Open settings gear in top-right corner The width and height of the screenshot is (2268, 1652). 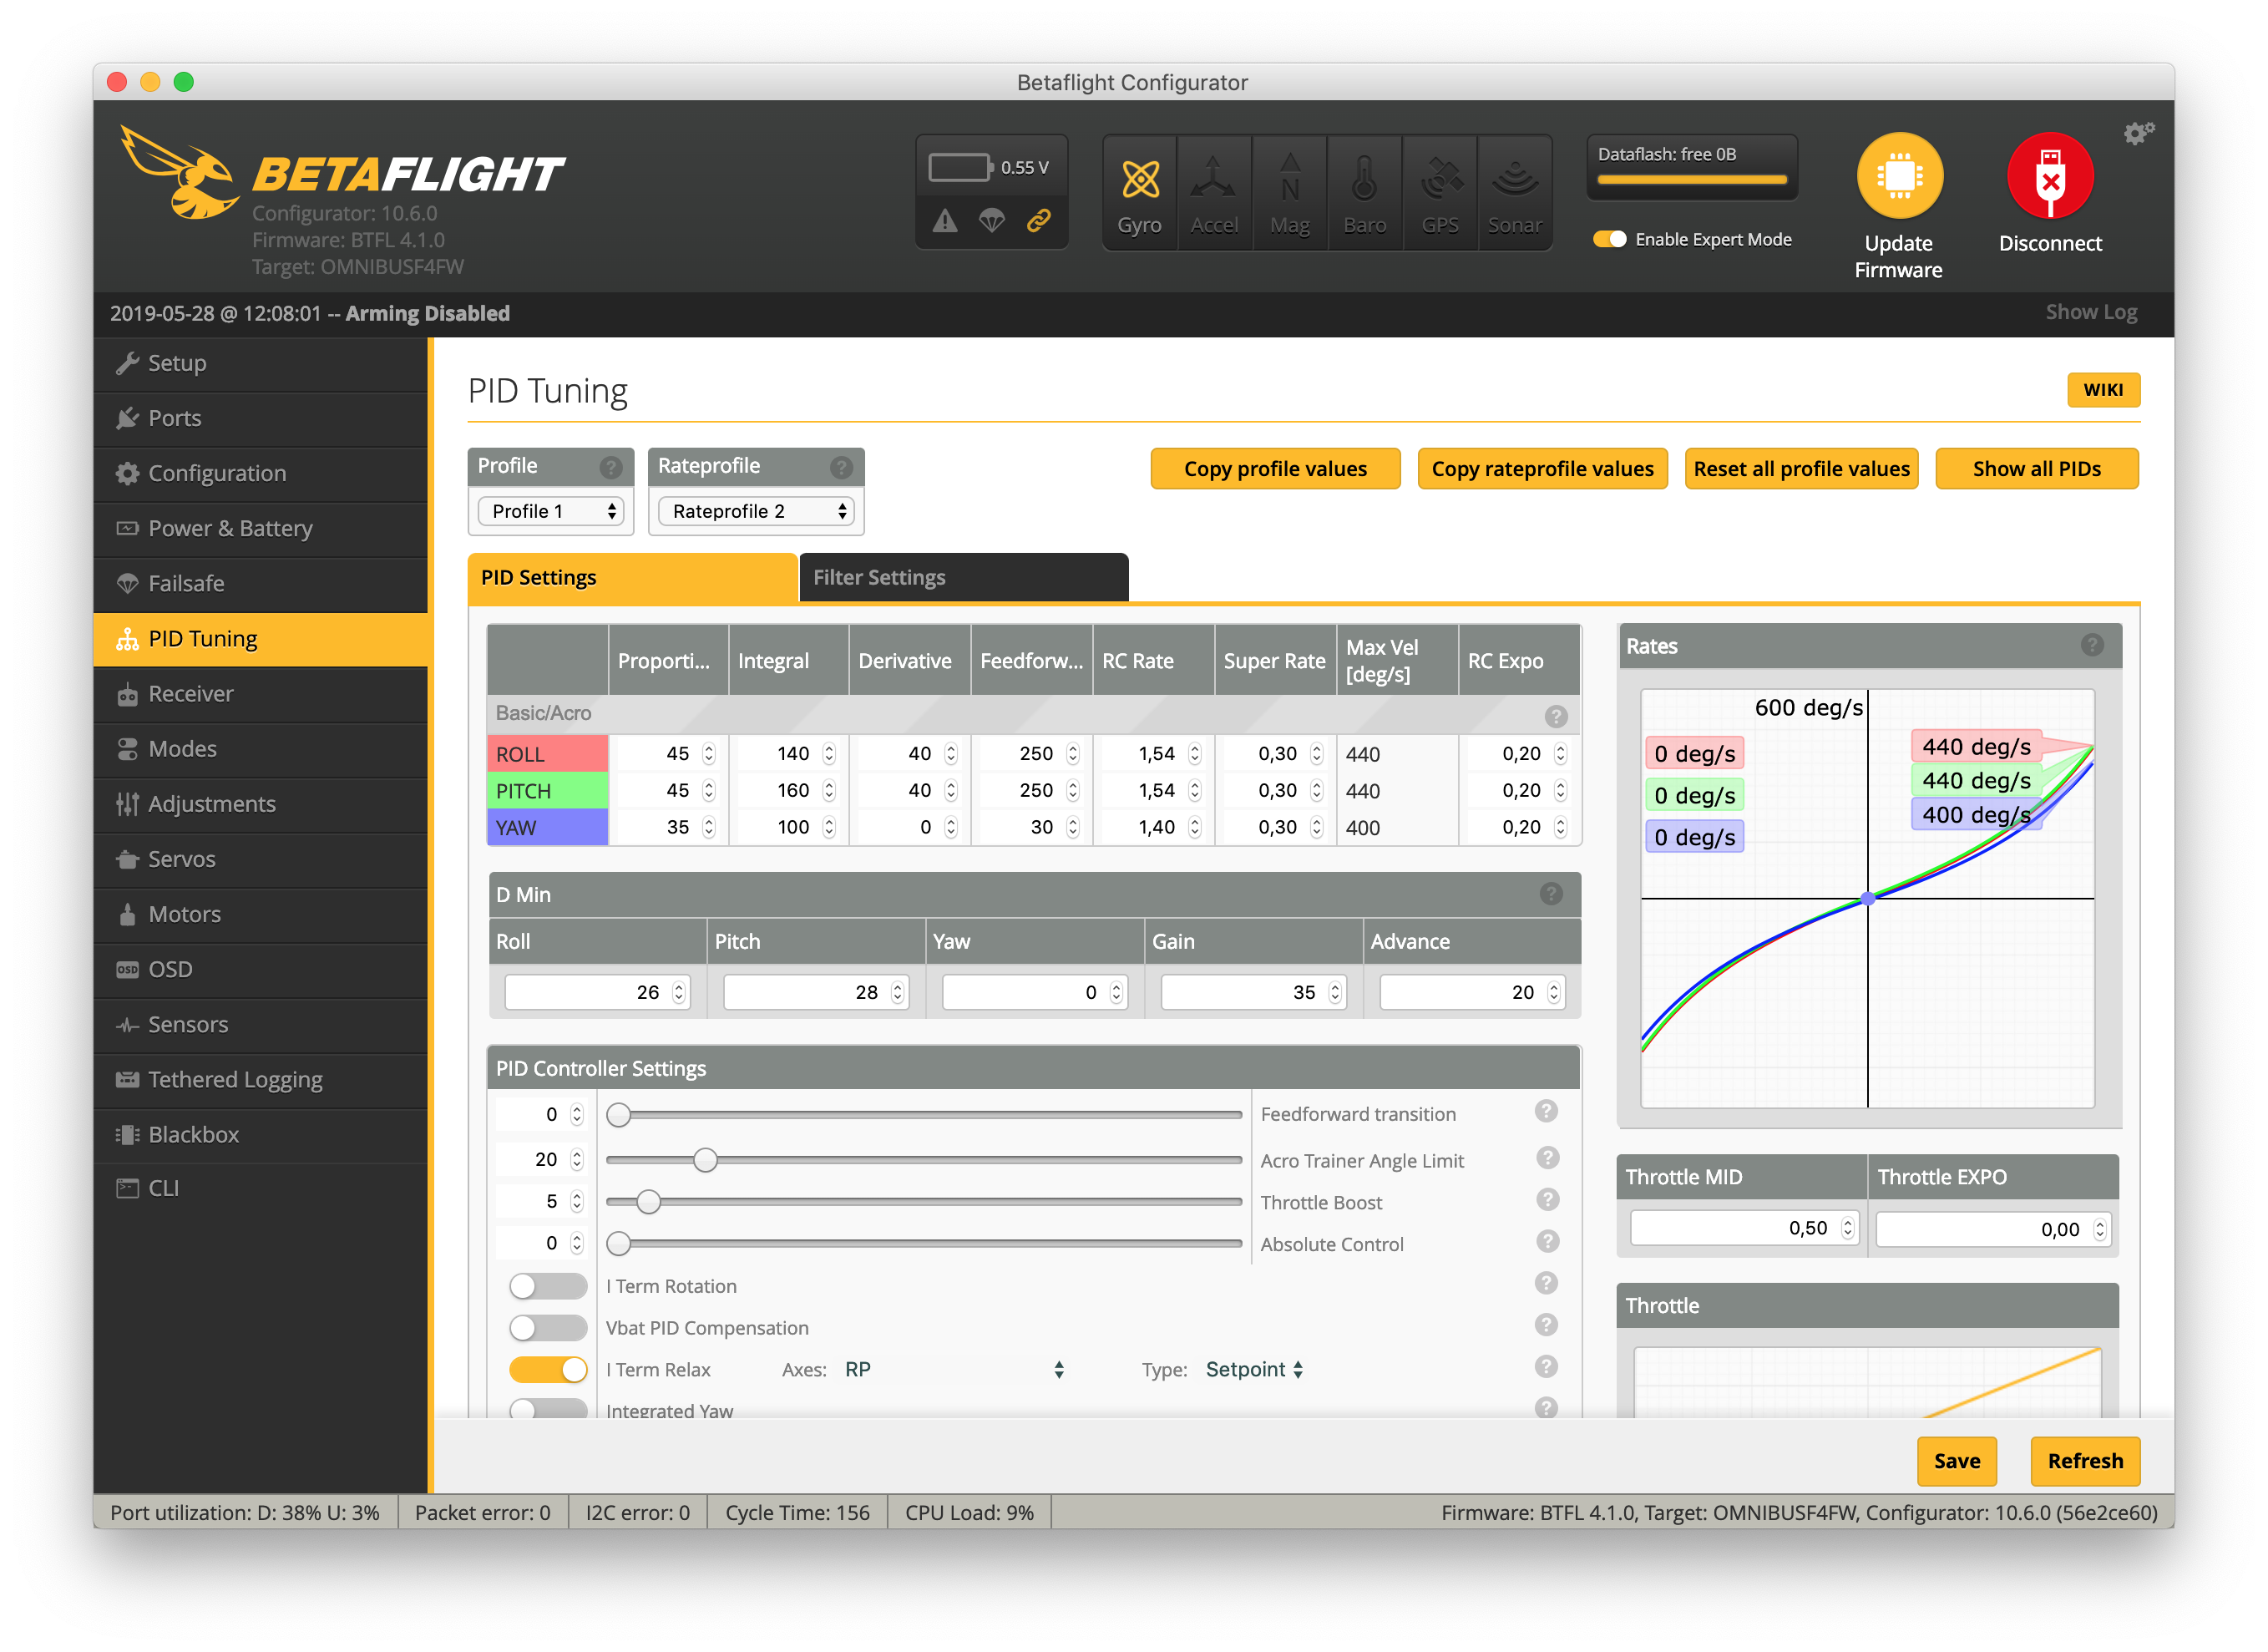(x=2138, y=133)
